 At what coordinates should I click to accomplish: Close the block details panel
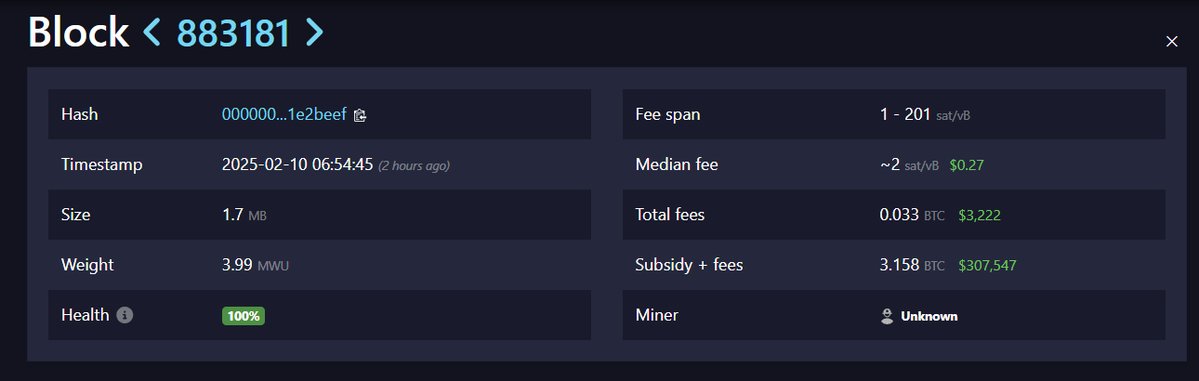1171,41
